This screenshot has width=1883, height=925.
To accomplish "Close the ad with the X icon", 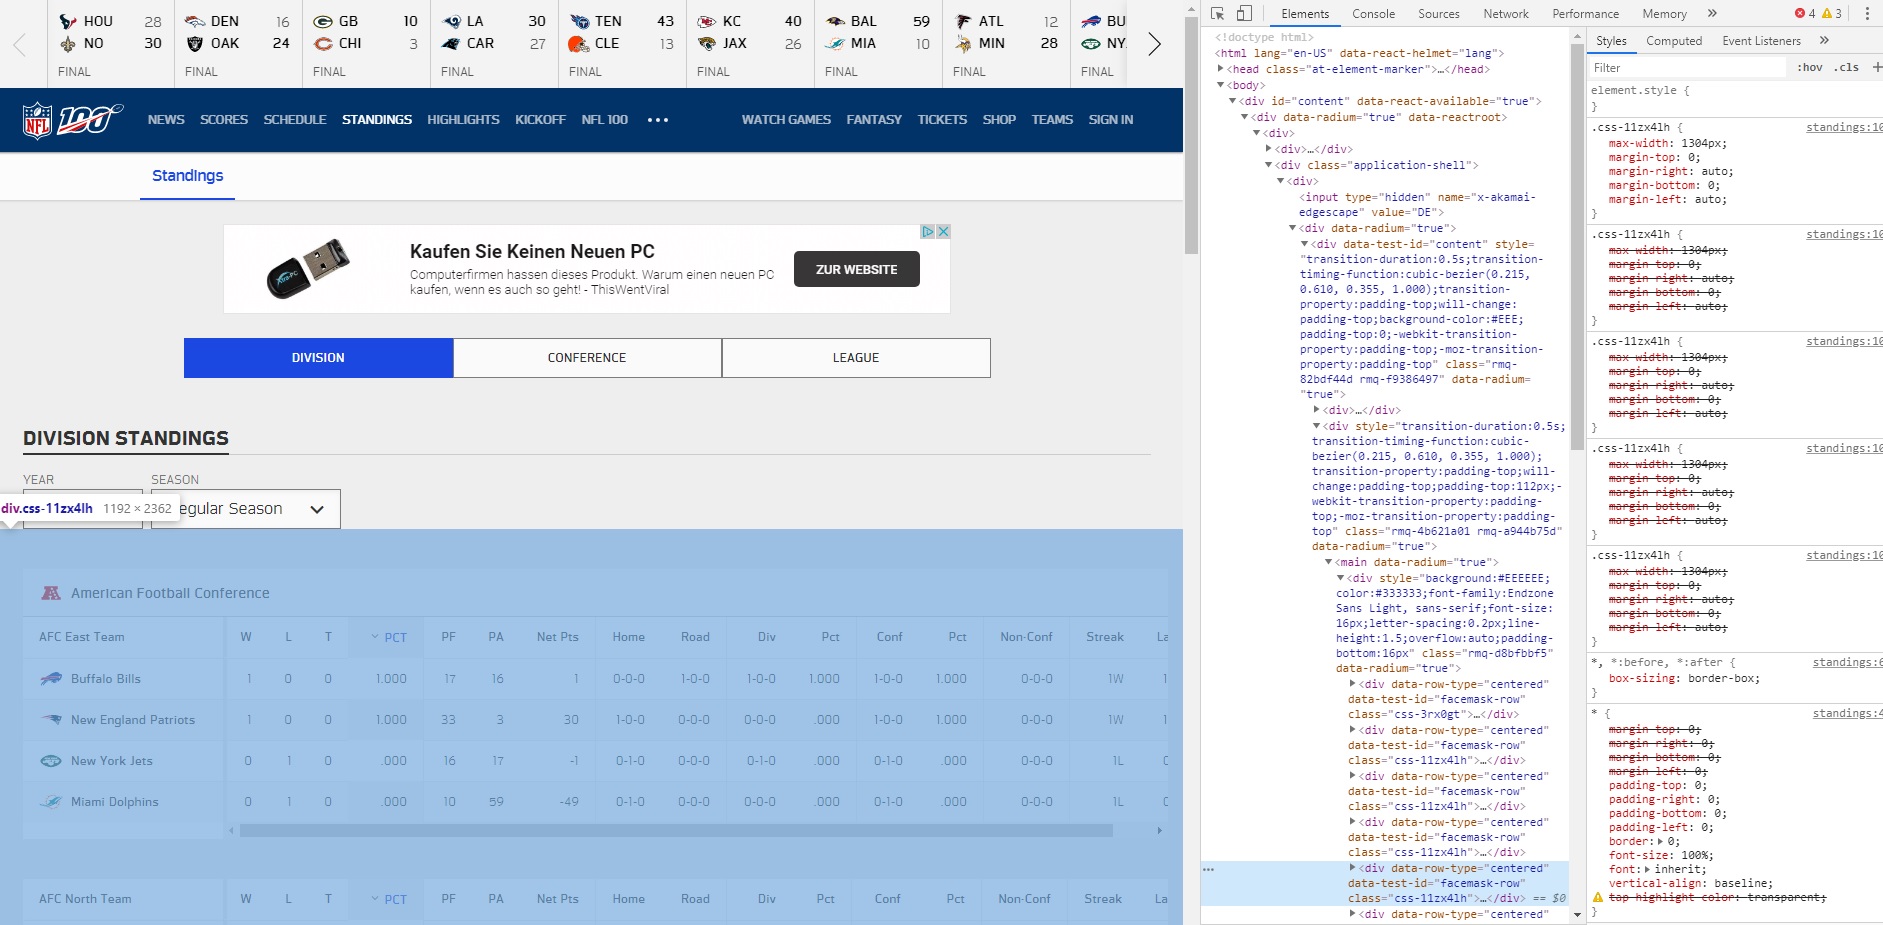I will click(943, 231).
